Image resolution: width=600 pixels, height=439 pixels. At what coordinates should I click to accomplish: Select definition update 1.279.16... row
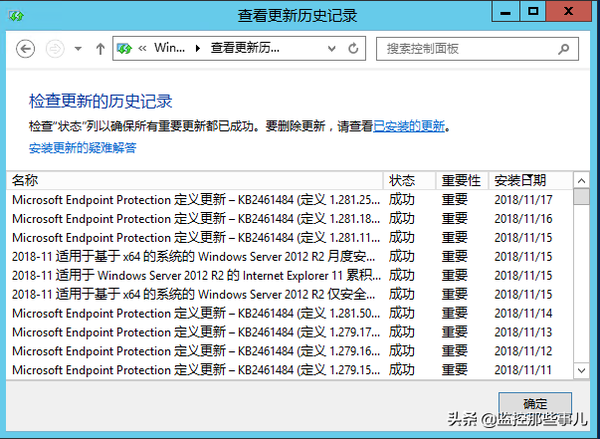tap(290, 351)
